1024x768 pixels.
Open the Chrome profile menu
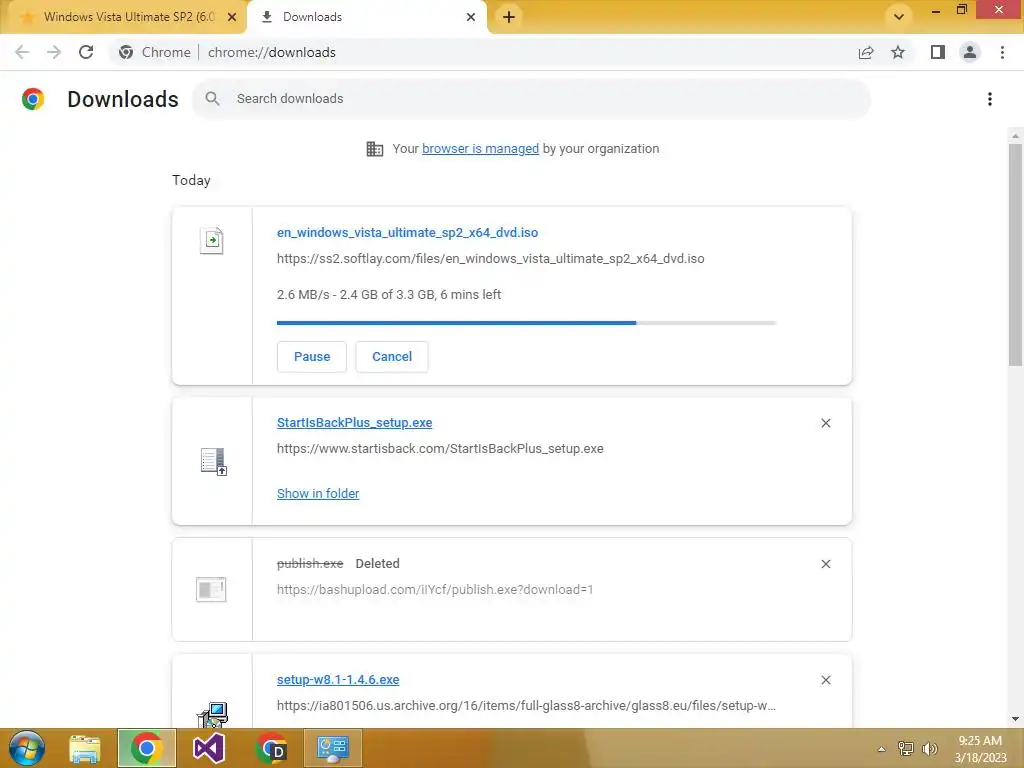click(x=970, y=52)
